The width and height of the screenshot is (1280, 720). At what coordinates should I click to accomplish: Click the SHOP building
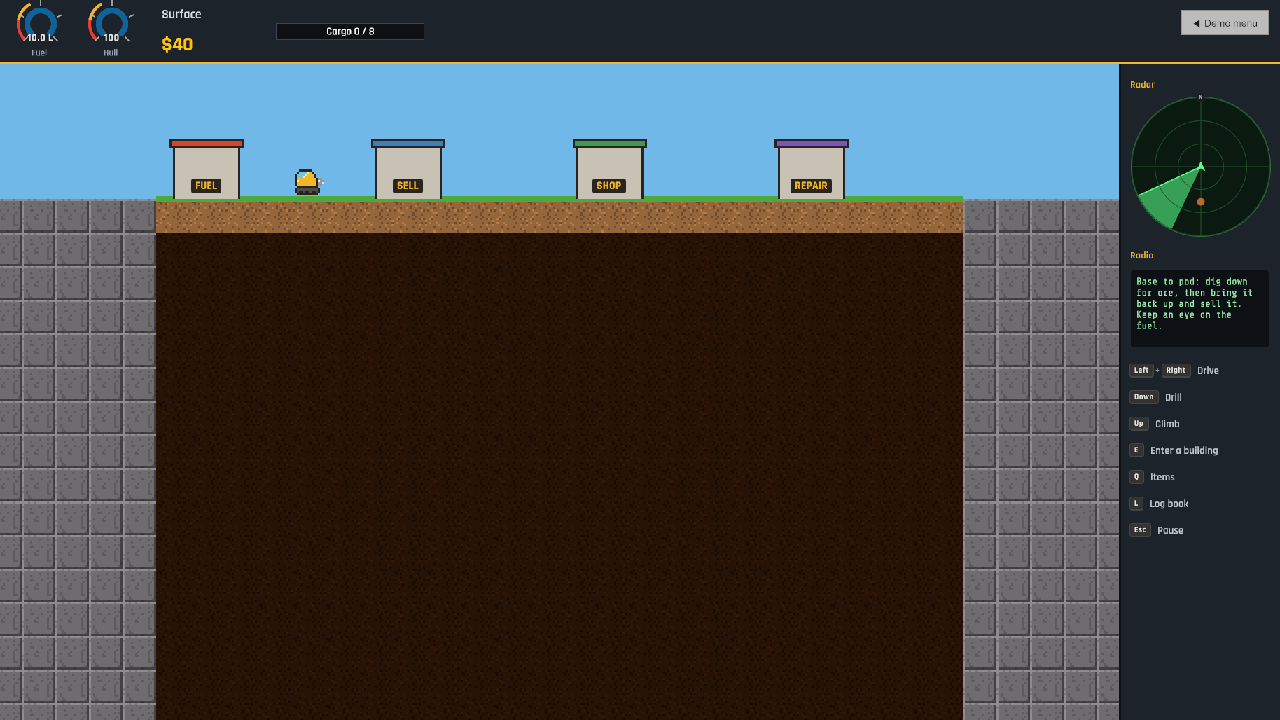(610, 169)
